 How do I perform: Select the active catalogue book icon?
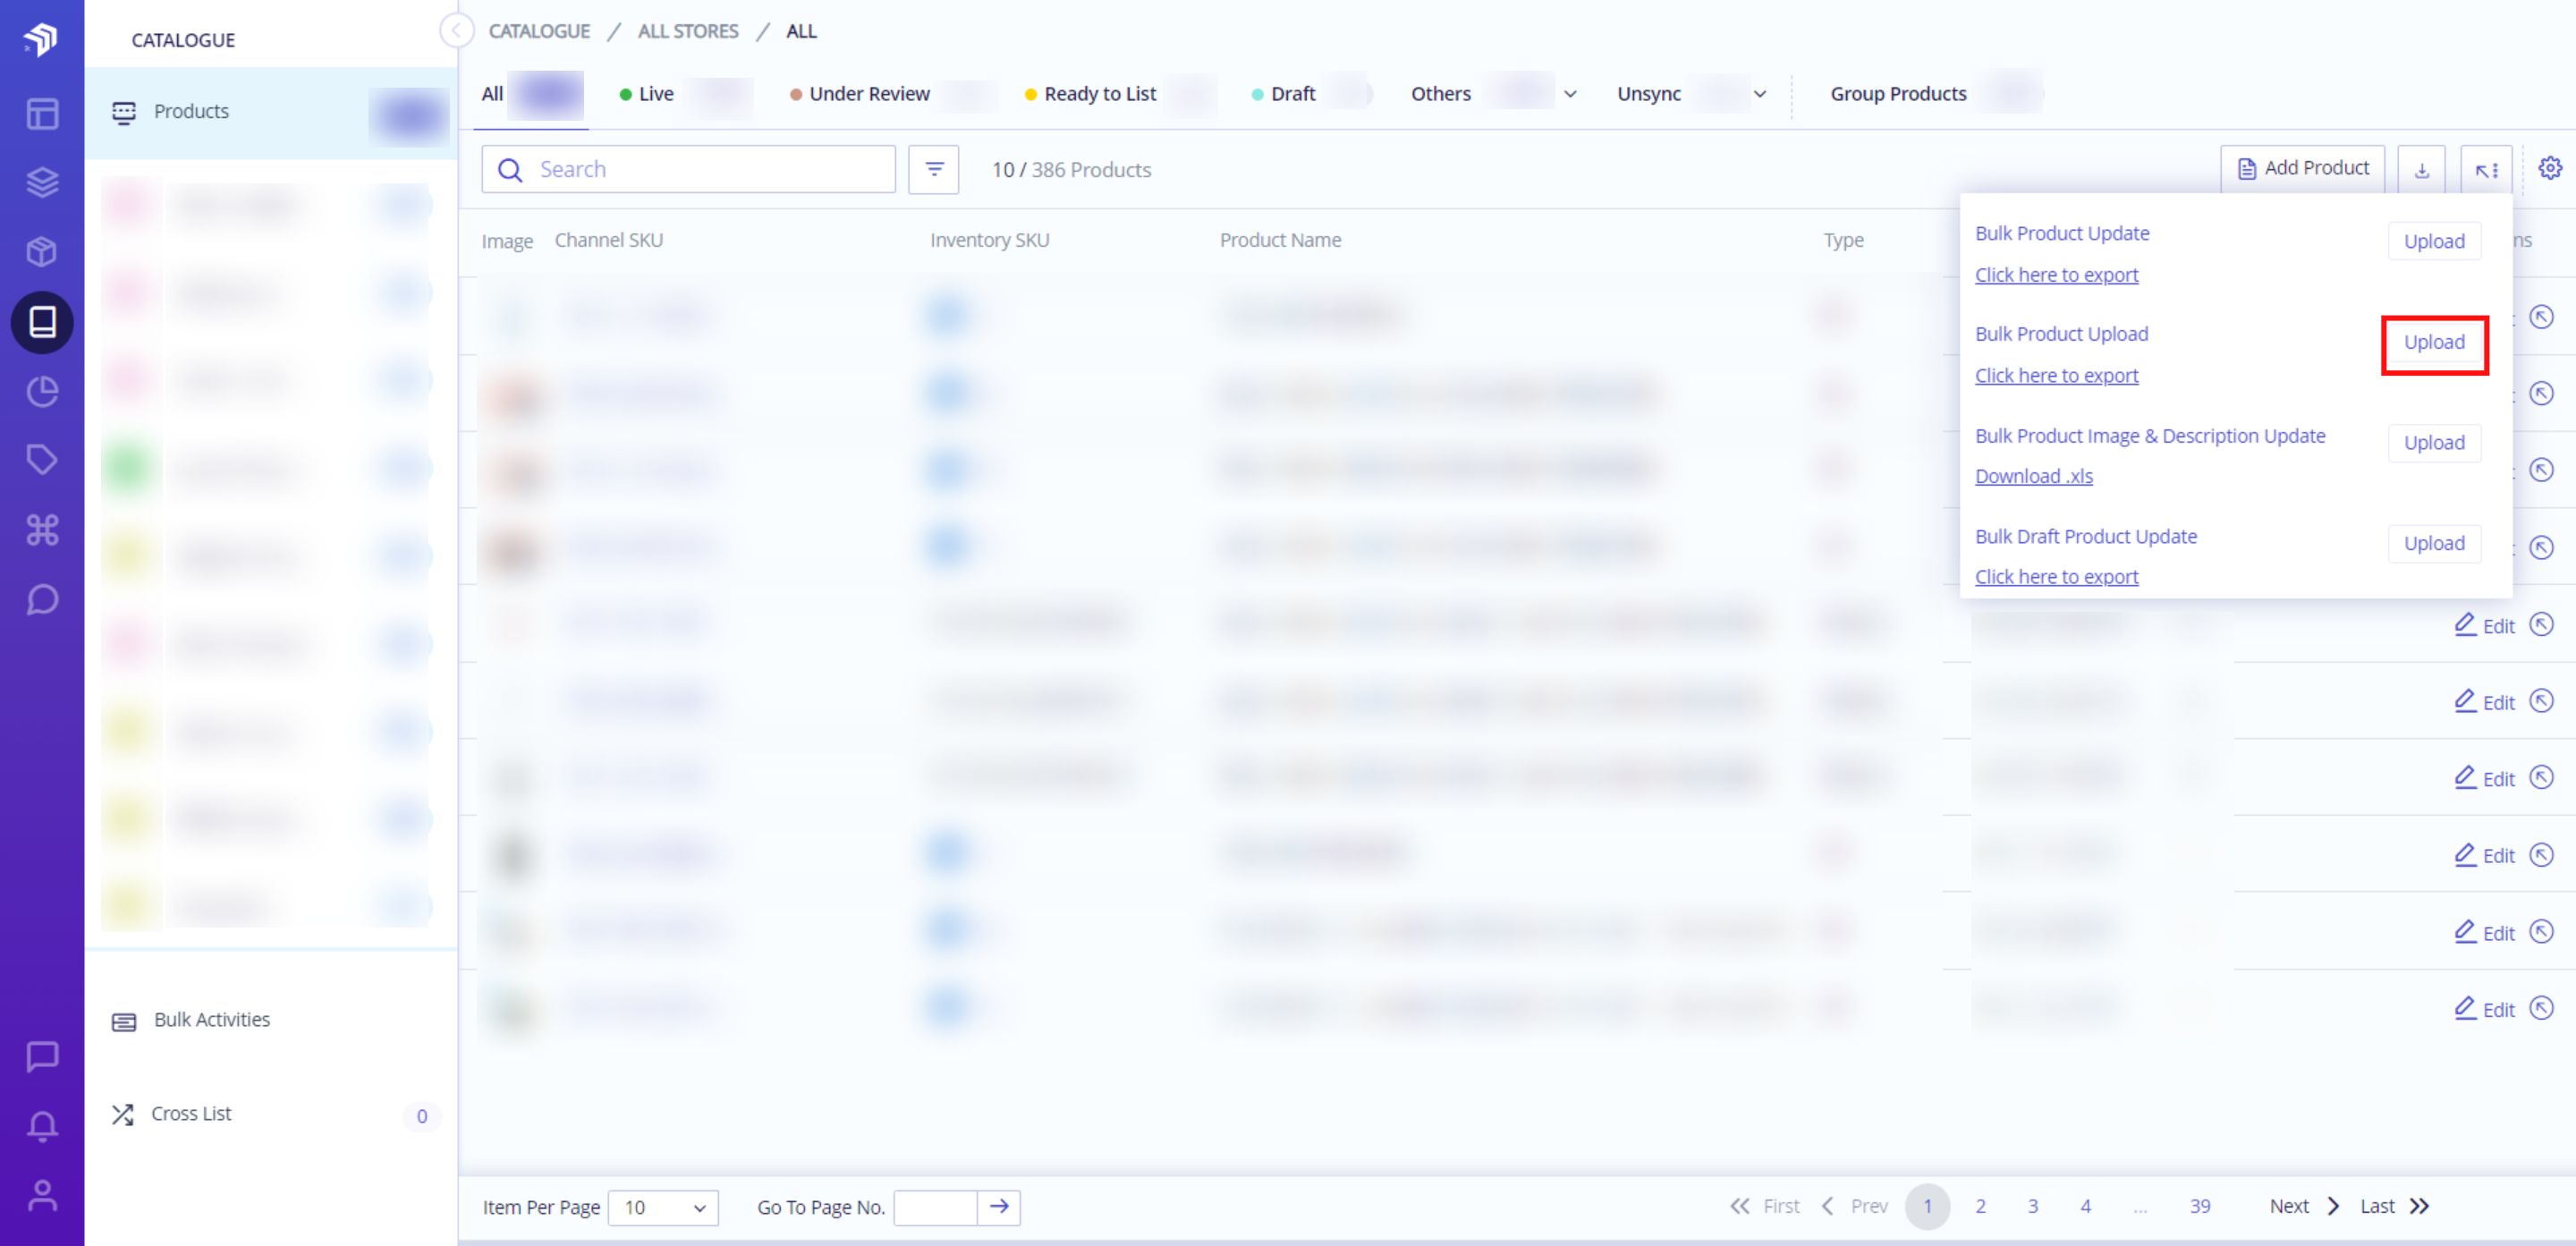point(42,322)
